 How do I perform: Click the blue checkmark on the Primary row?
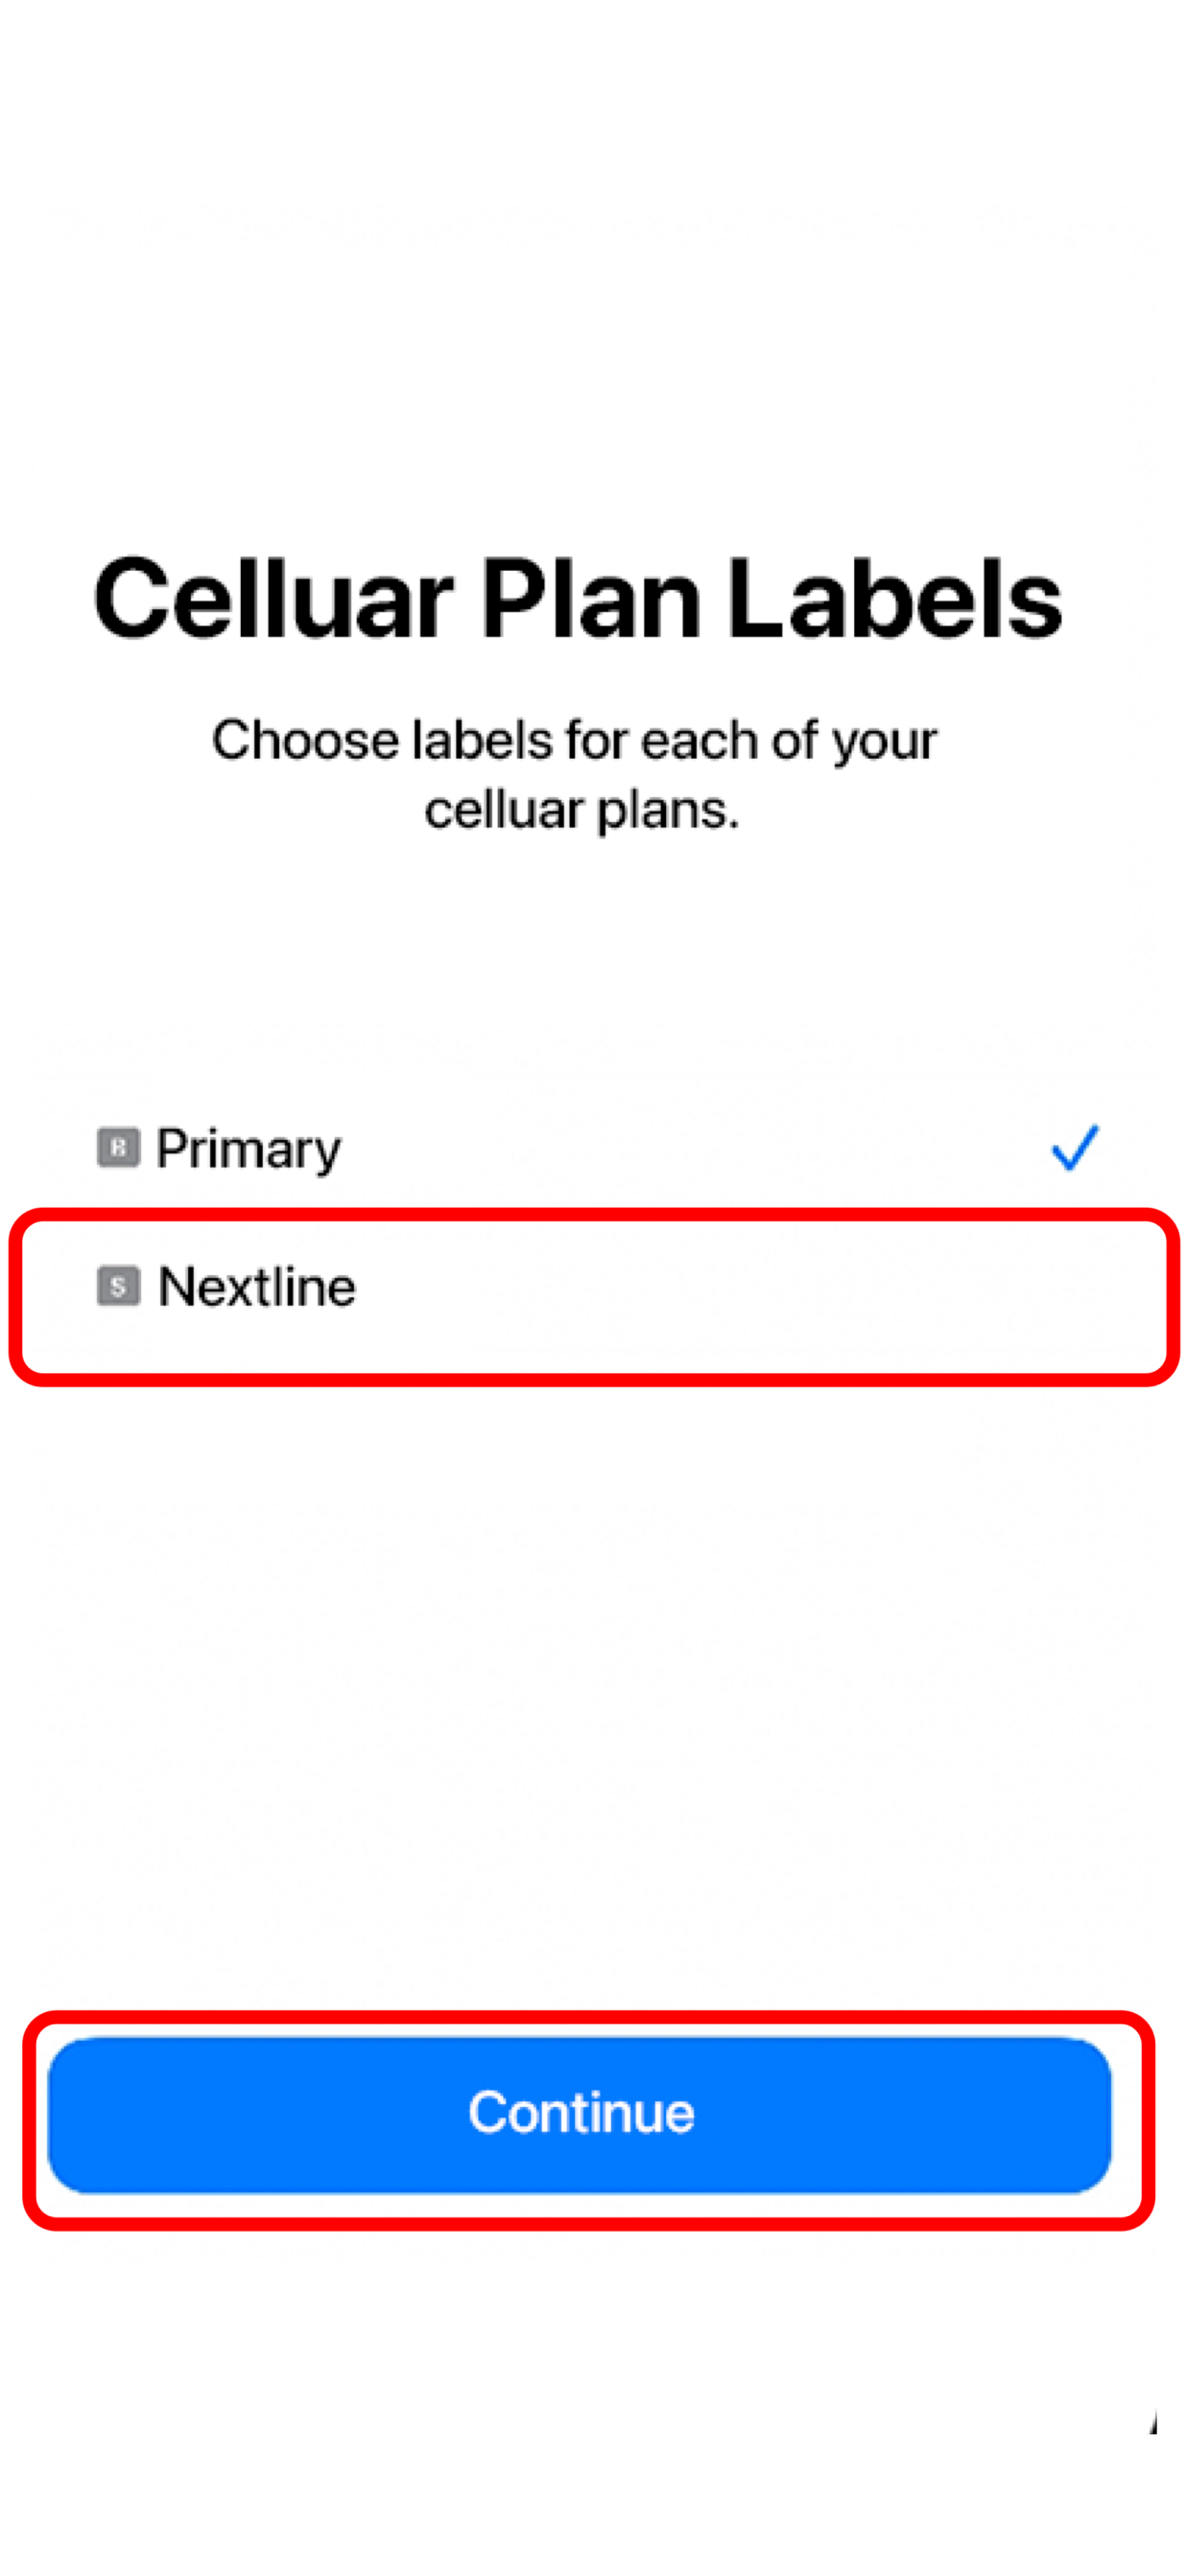[x=1074, y=1147]
